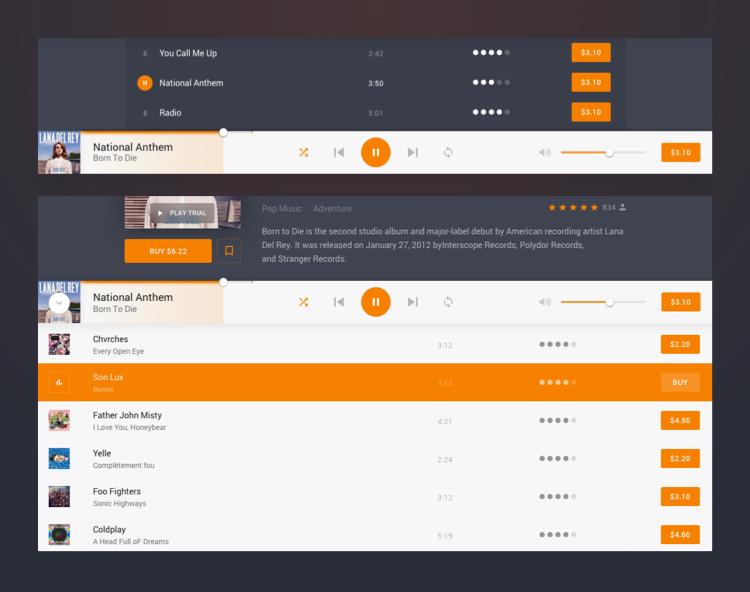Pause playback in the lower player bar
The width and height of the screenshot is (750, 592).
(x=375, y=302)
